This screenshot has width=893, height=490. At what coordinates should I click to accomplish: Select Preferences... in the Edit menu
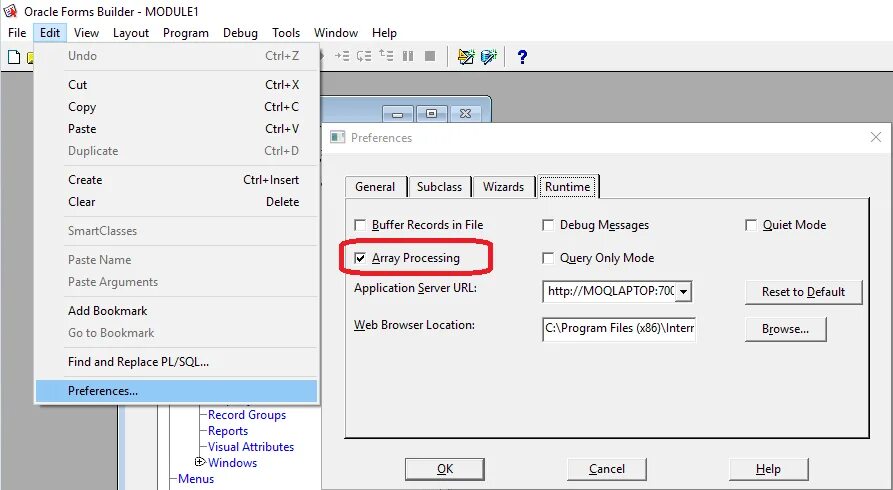coord(177,391)
